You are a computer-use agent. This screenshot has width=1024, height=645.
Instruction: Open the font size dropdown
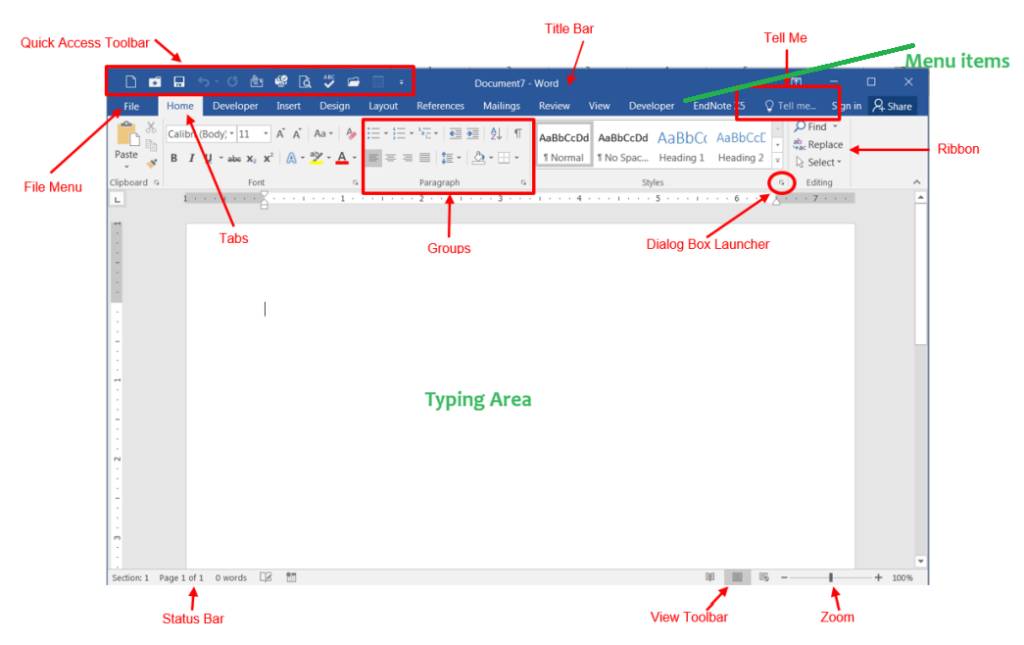tap(268, 133)
